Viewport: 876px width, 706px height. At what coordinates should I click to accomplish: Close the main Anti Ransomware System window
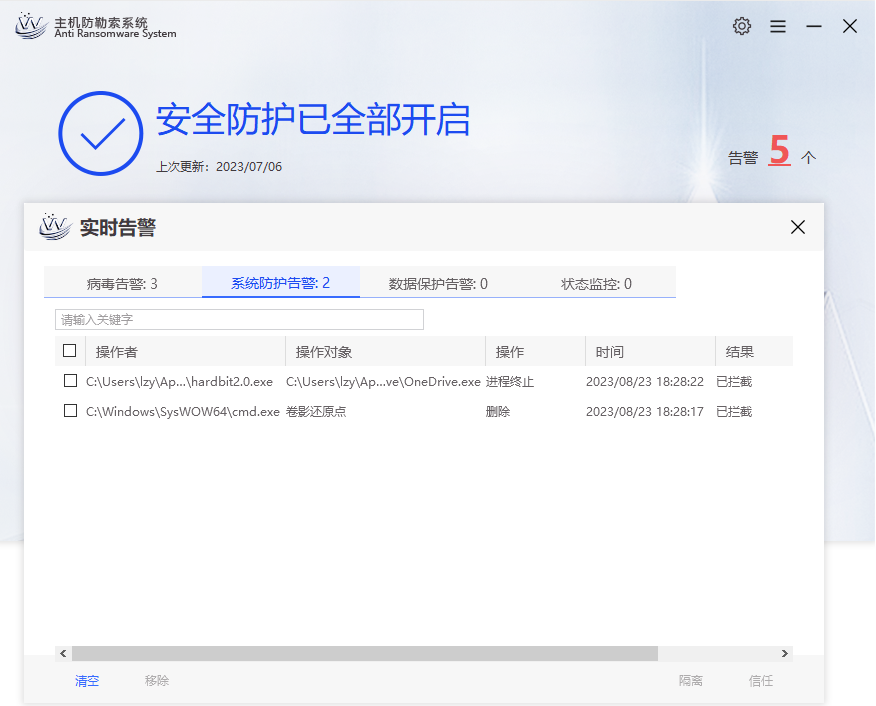[850, 26]
